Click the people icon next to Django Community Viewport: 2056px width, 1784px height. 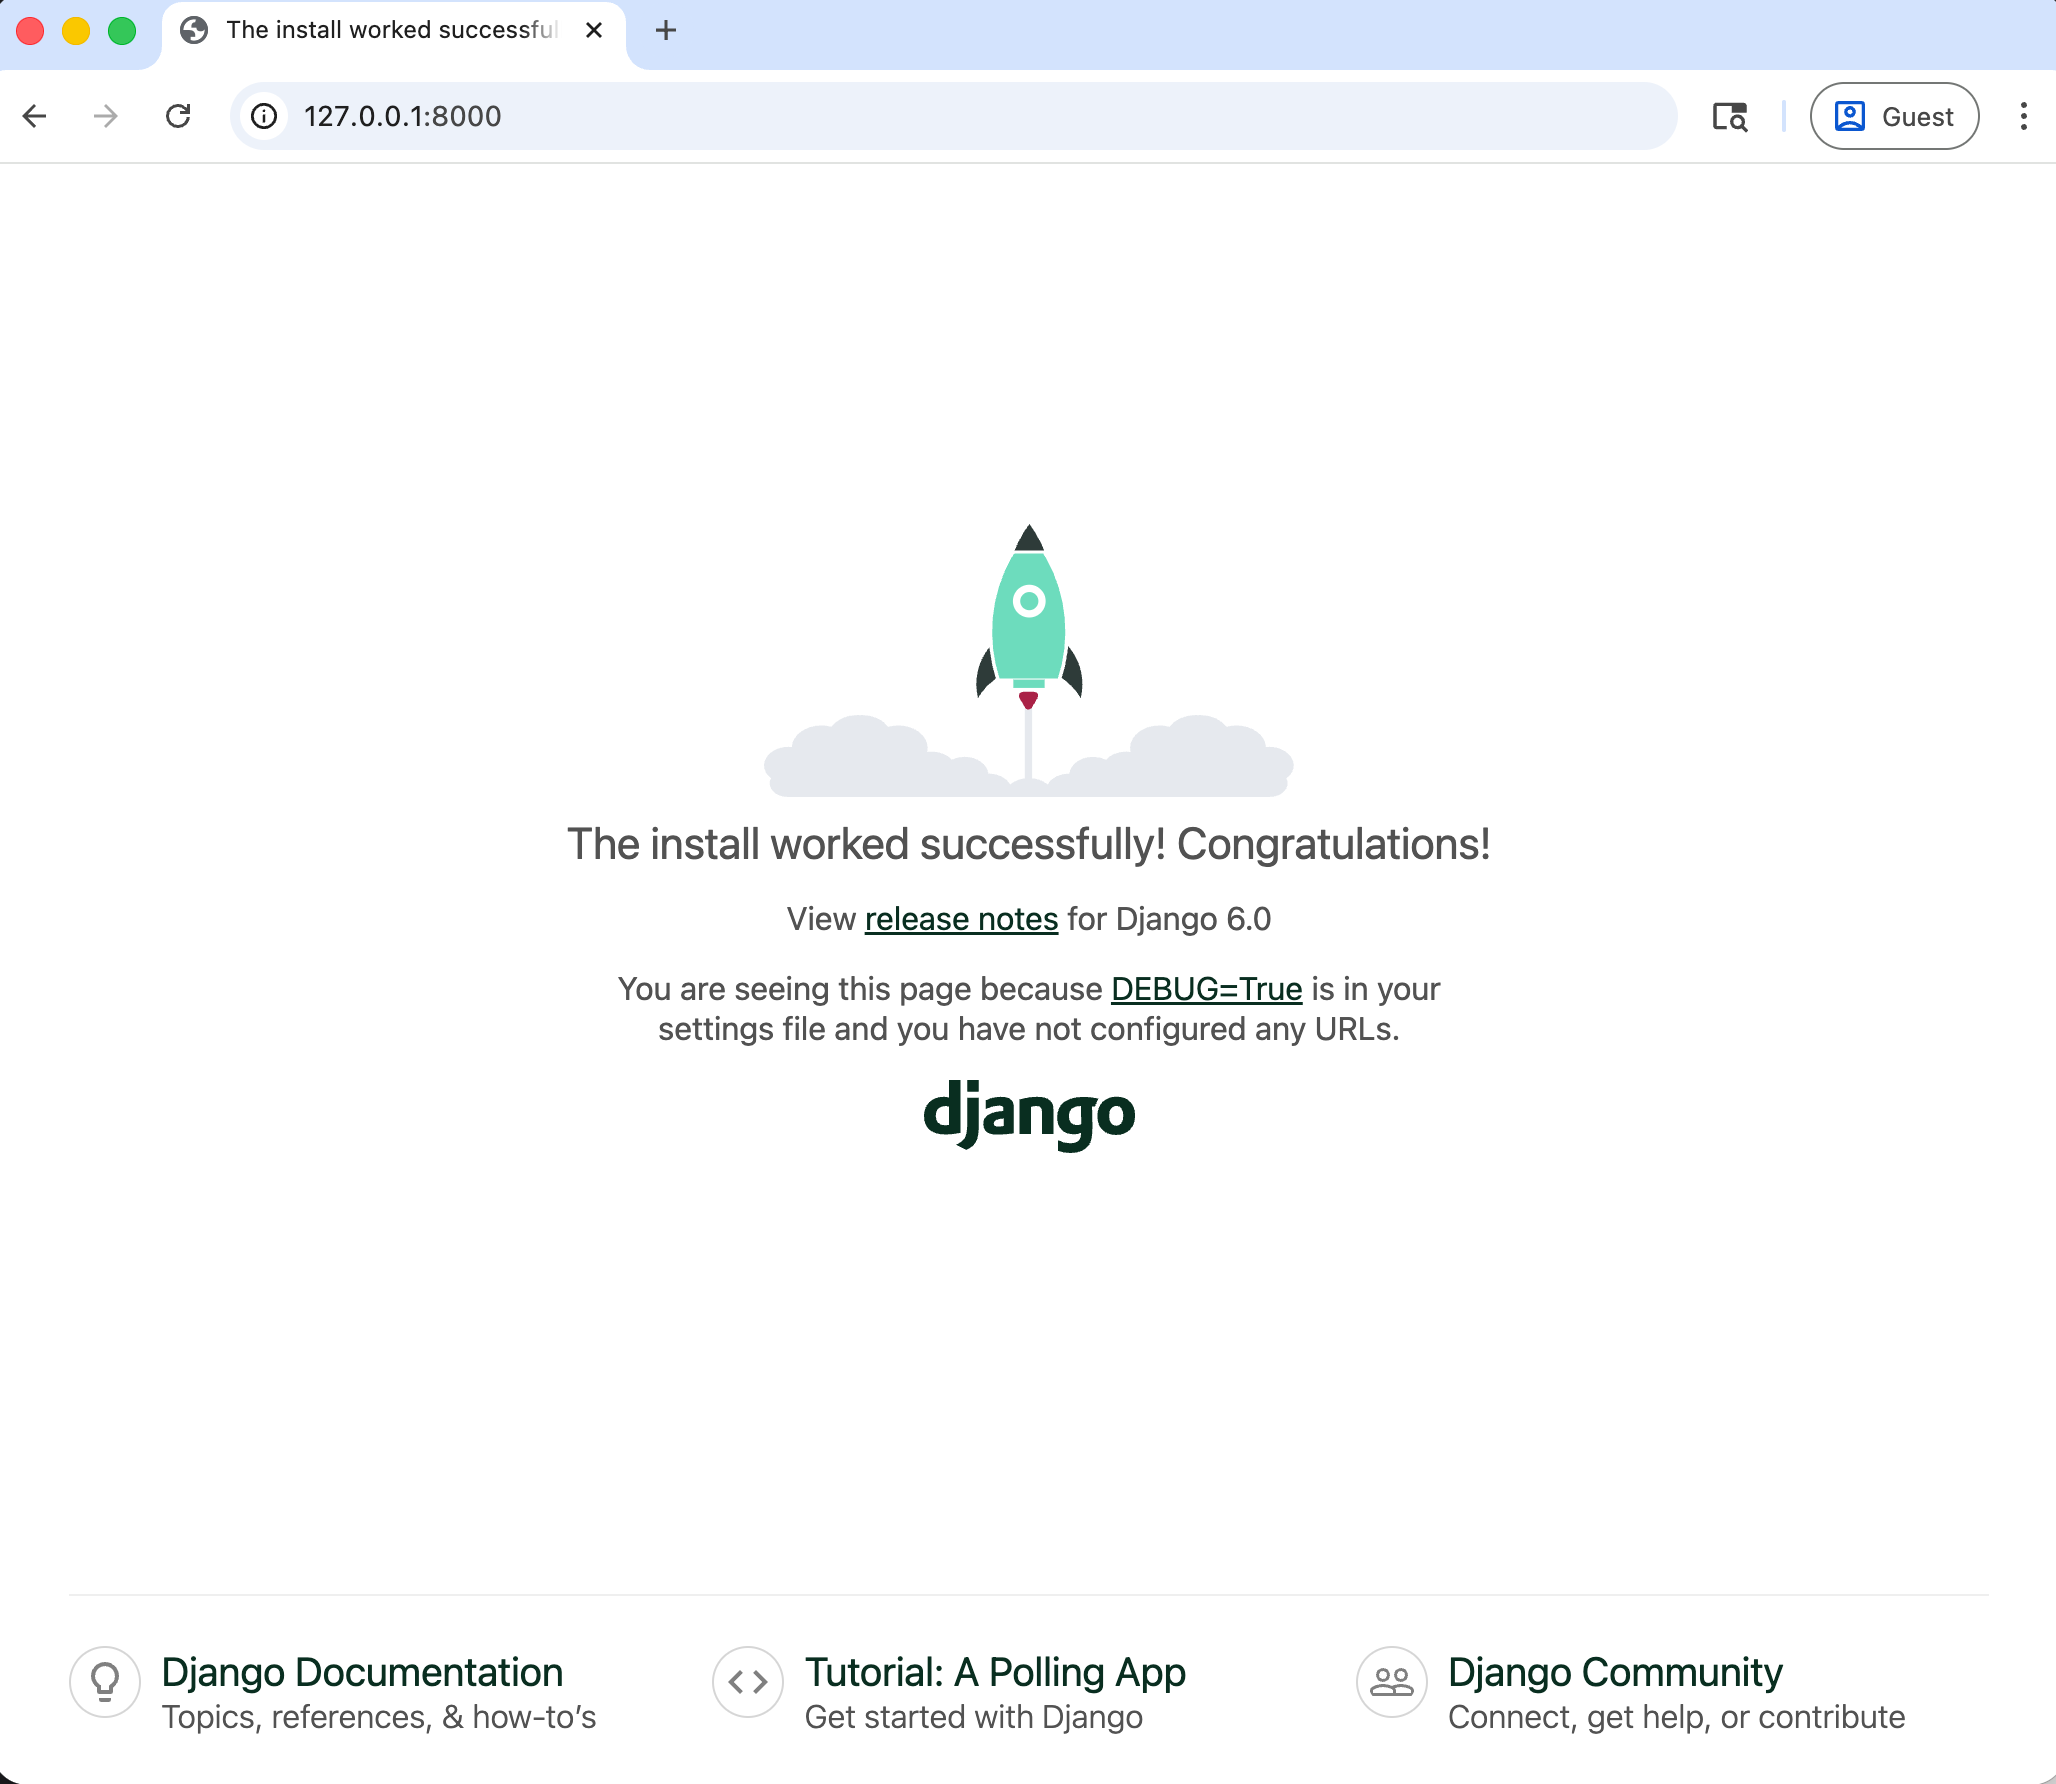1390,1682
